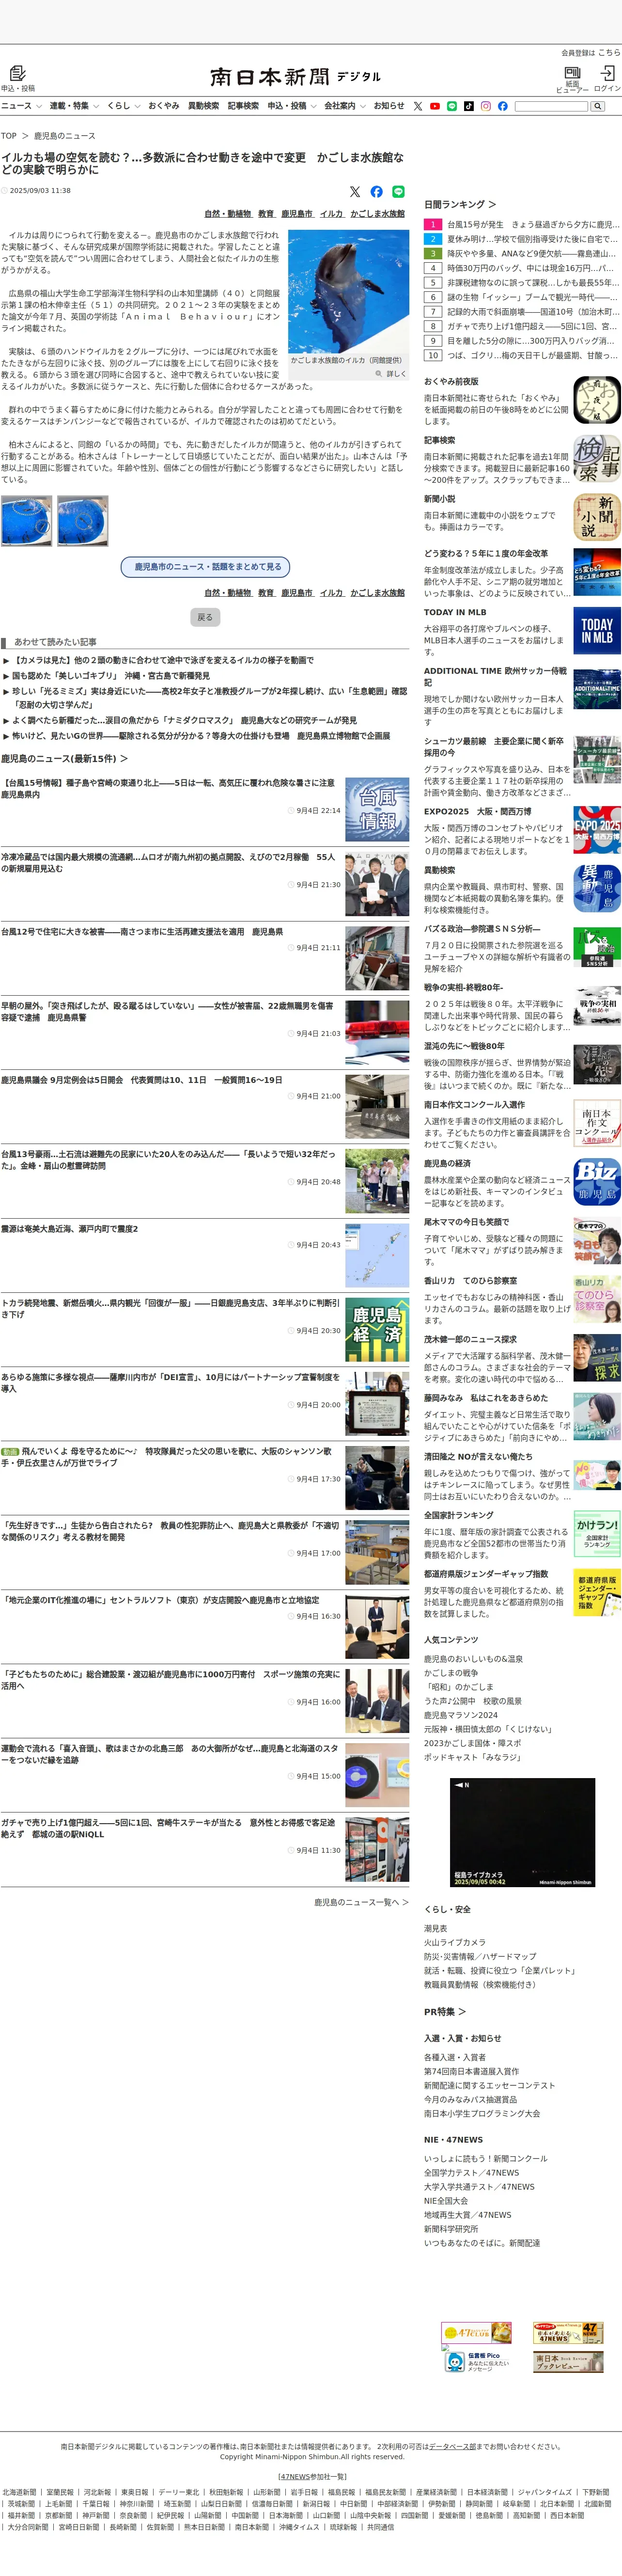Open 鹿児島経済 thumbnail for トカラ統発地震 article

tap(377, 1329)
